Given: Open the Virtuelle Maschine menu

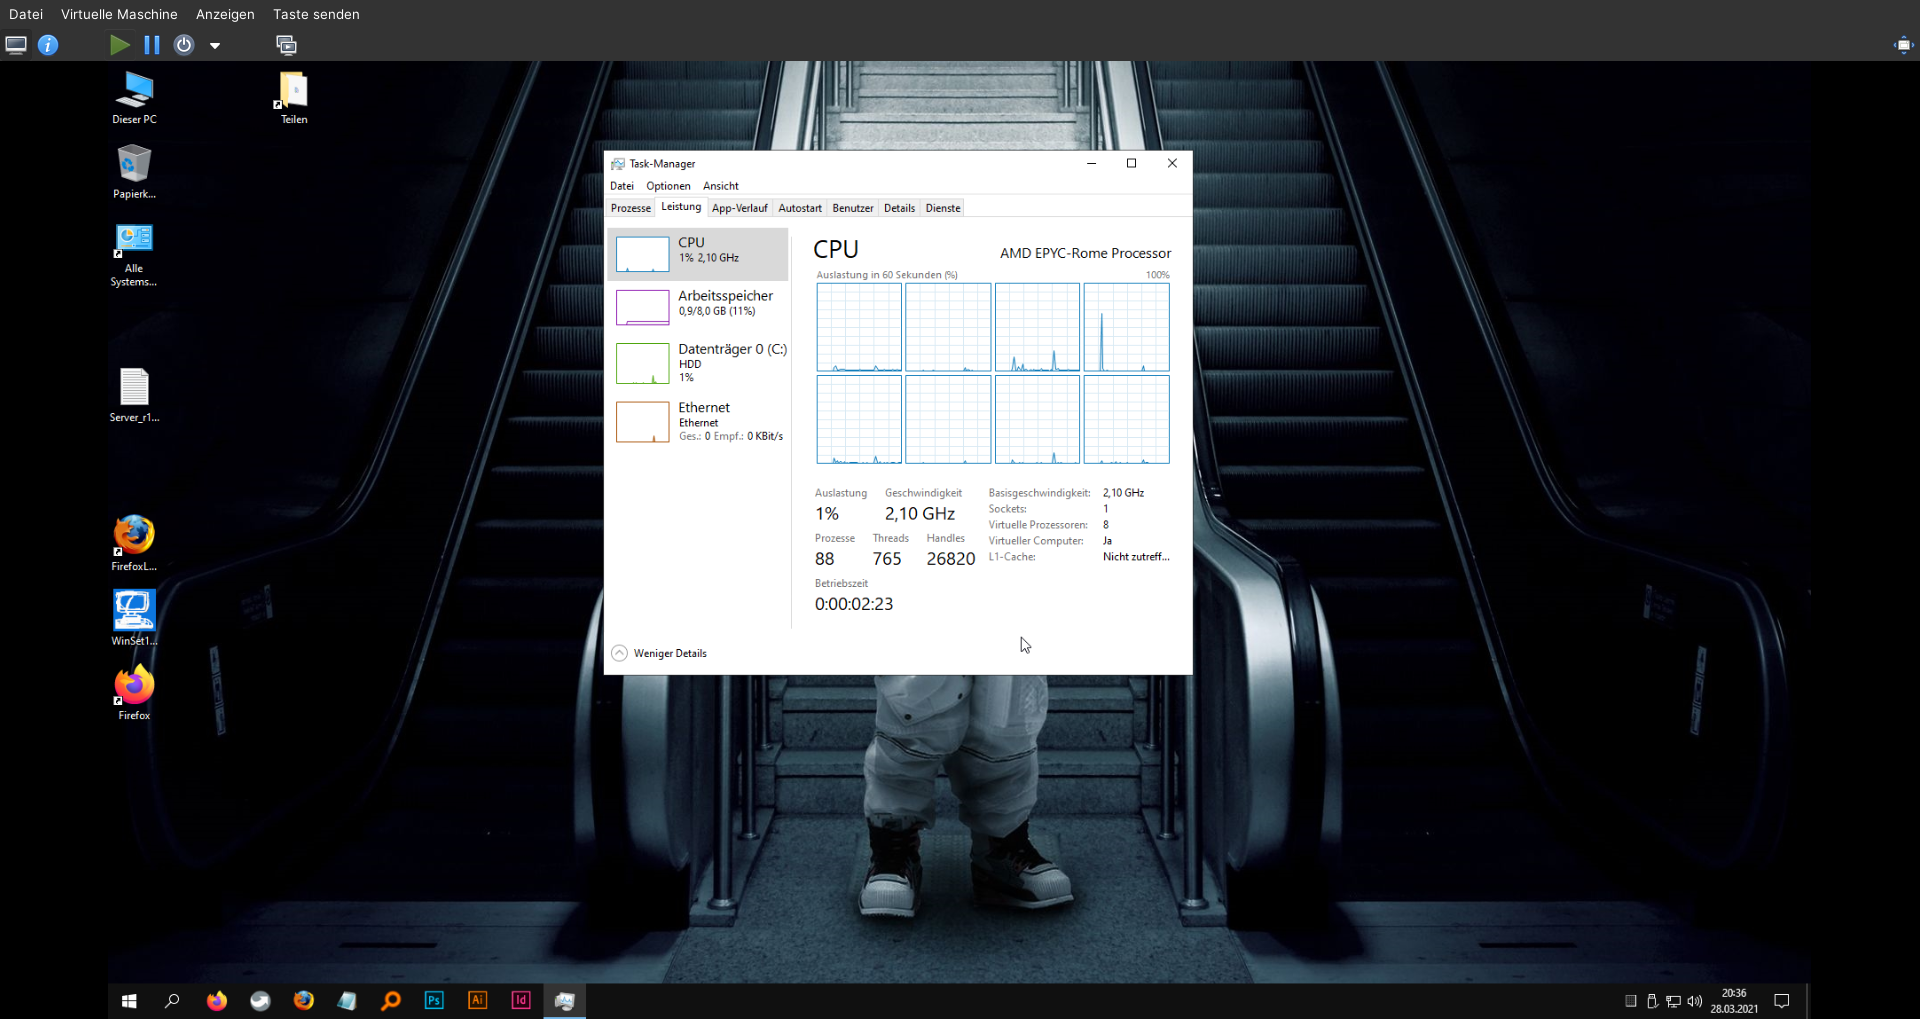Looking at the screenshot, I should pyautogui.click(x=119, y=14).
